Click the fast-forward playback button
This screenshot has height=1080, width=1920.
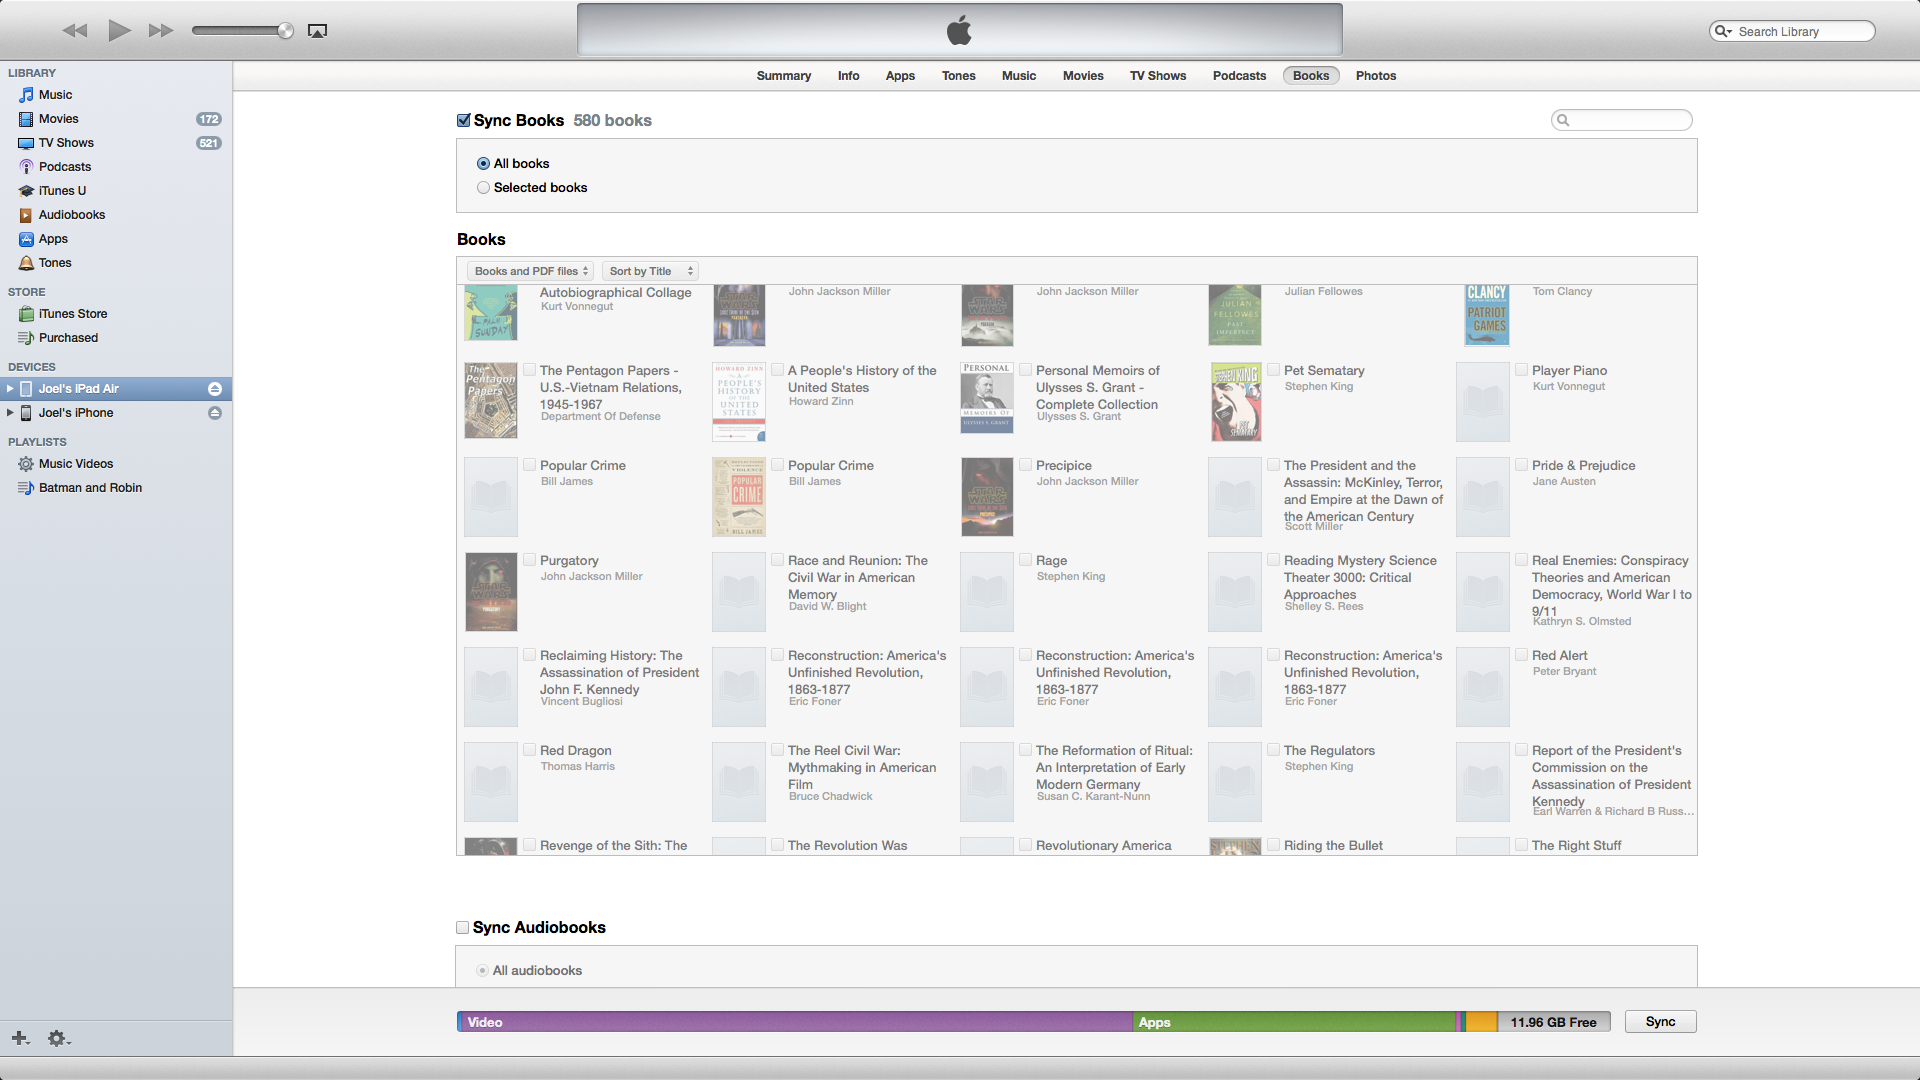tap(161, 31)
